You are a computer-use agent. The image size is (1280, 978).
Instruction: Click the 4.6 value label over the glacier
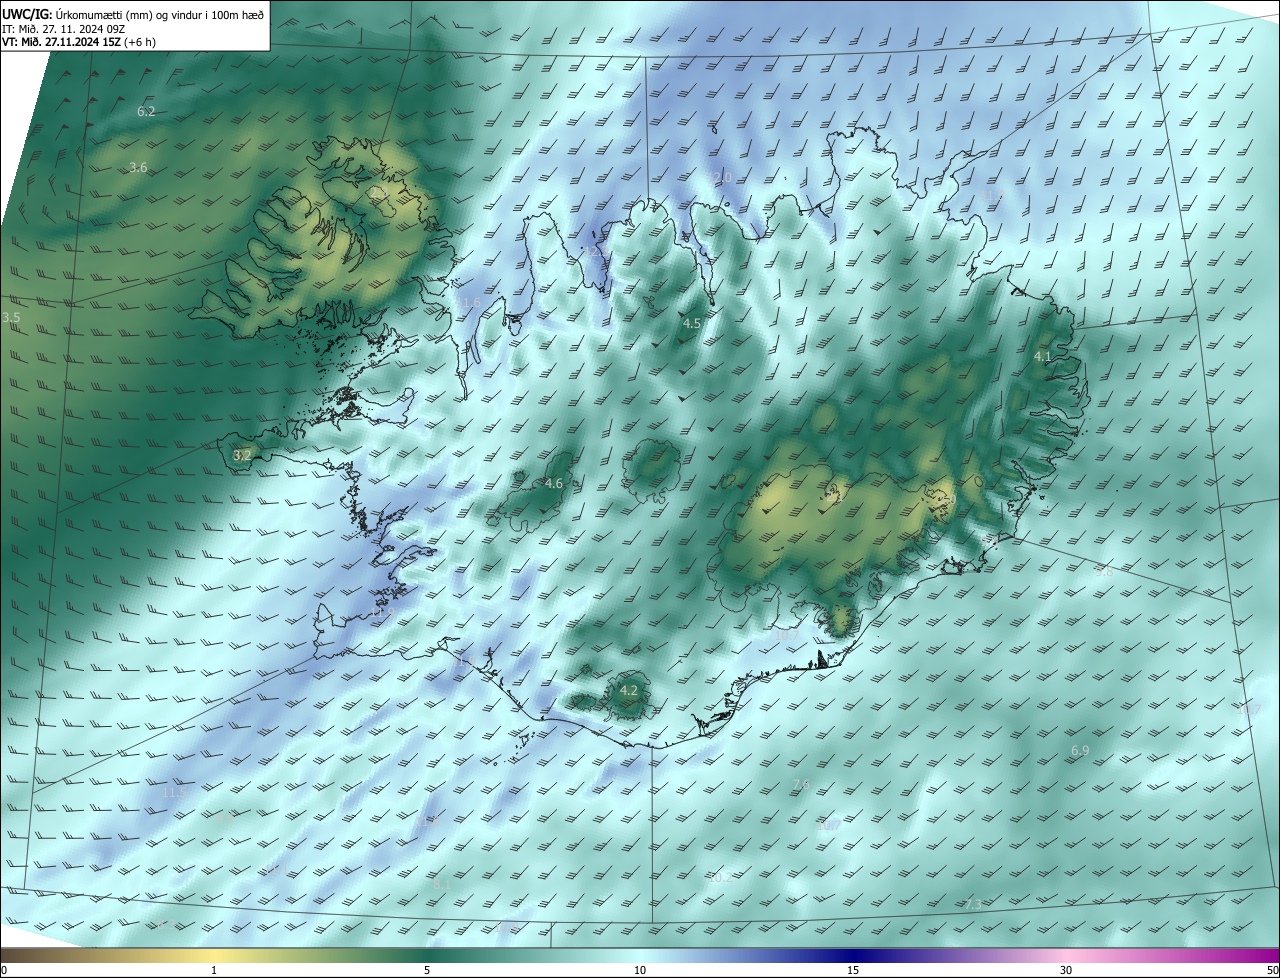point(554,484)
